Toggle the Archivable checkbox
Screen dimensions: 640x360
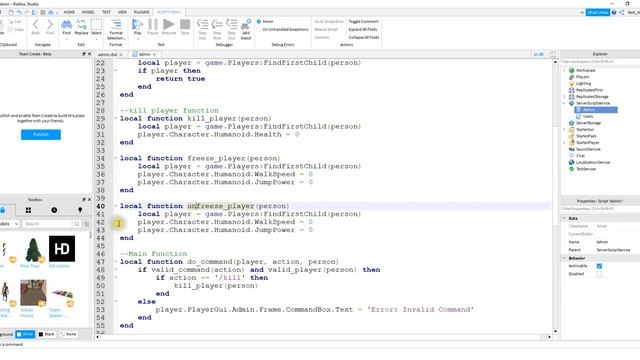[599, 266]
